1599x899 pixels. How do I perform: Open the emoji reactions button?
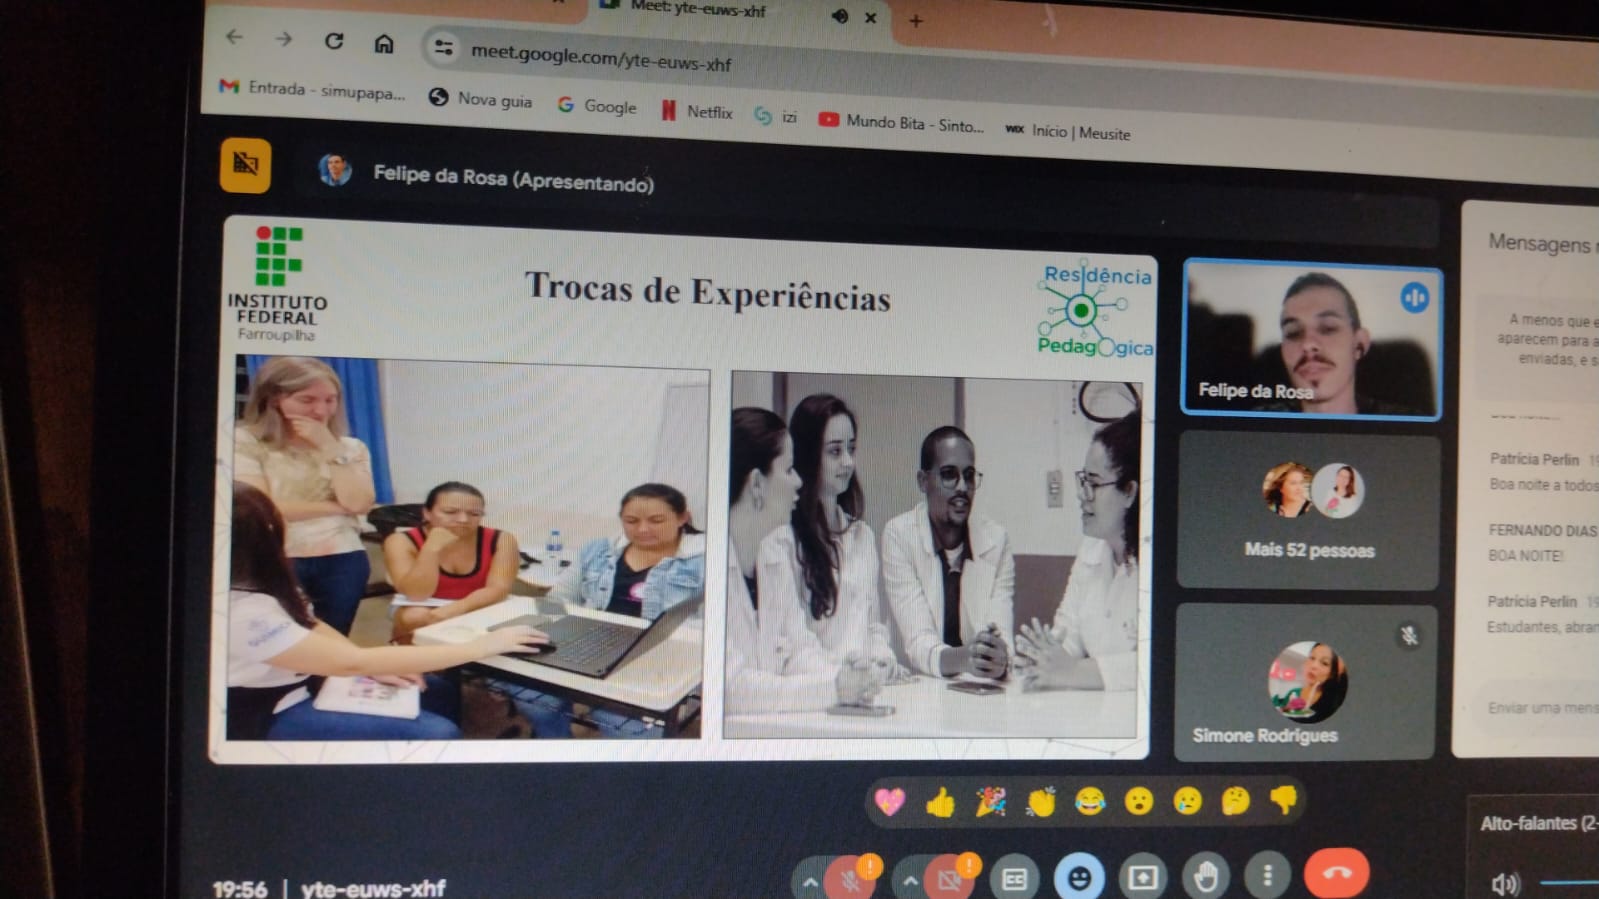(x=1079, y=878)
